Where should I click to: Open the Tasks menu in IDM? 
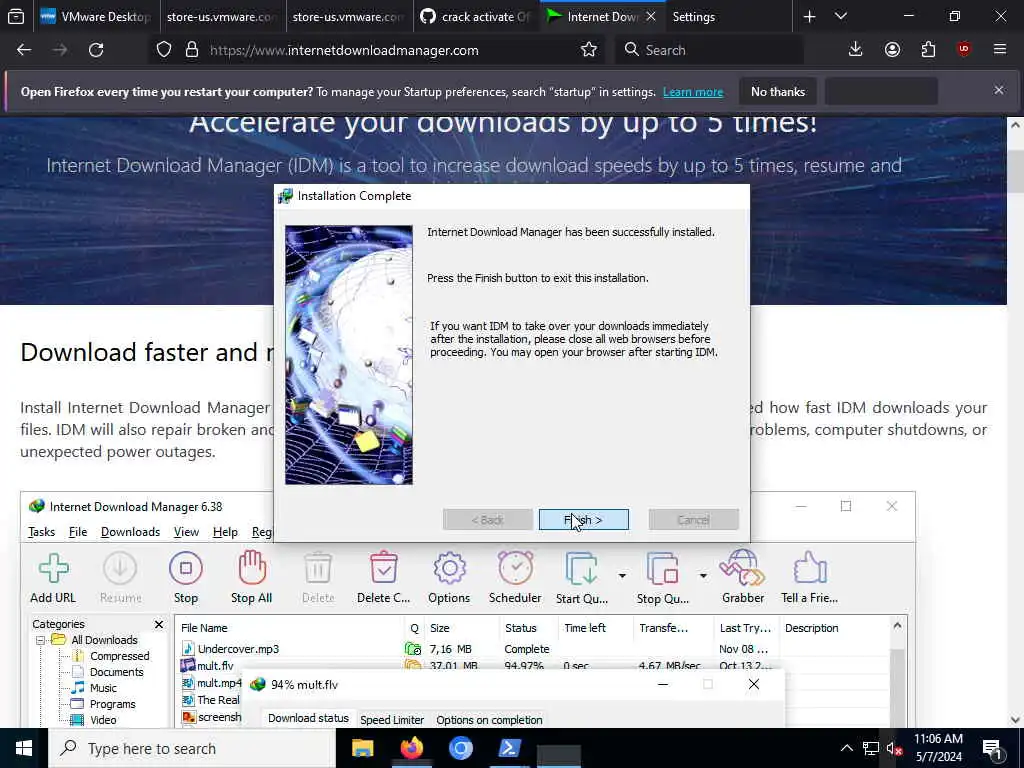[41, 532]
